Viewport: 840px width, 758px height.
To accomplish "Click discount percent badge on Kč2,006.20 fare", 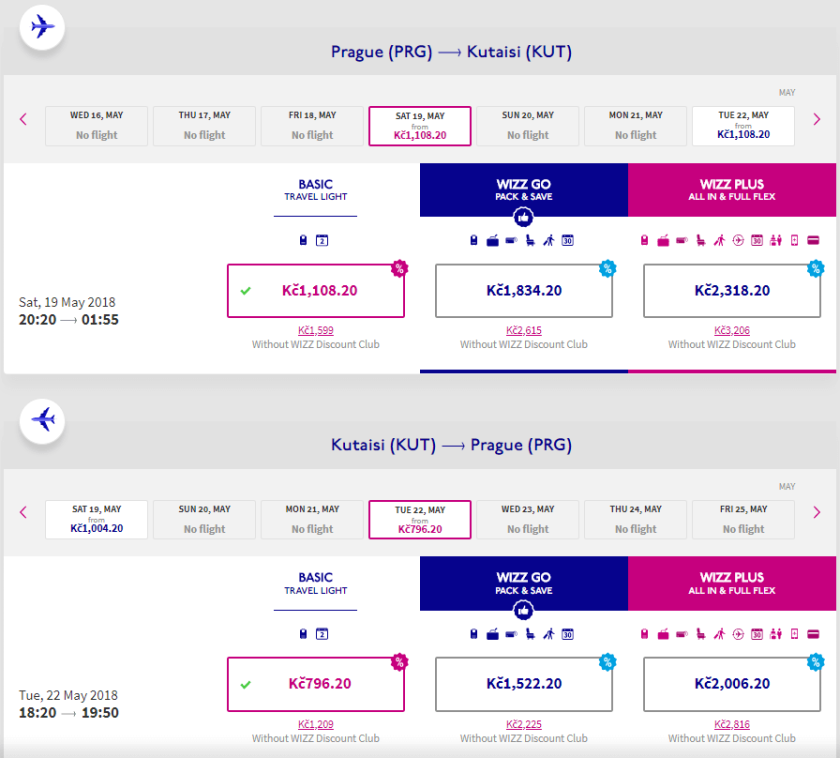I will pyautogui.click(x=815, y=661).
